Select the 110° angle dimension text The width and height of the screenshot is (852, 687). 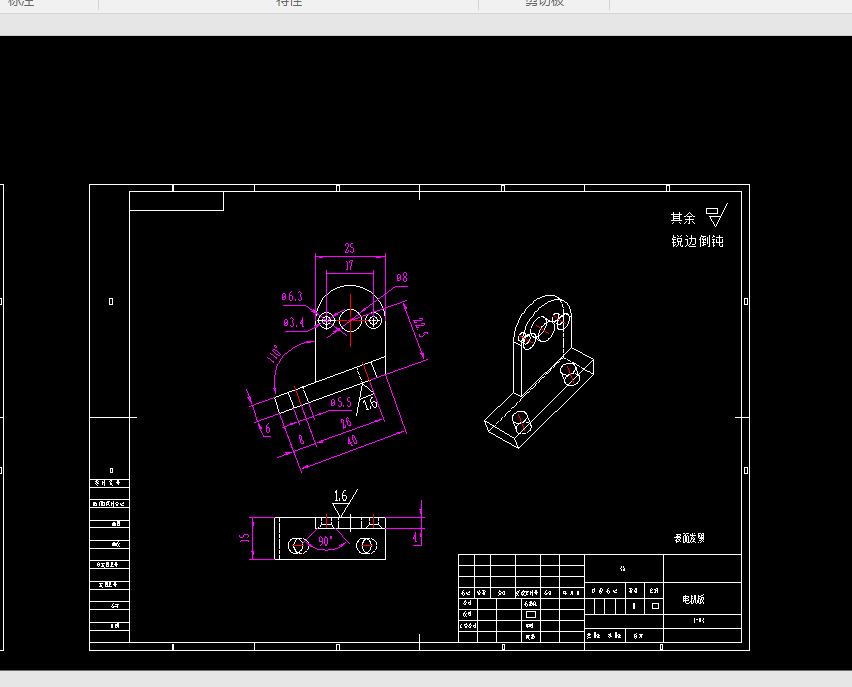click(x=273, y=354)
